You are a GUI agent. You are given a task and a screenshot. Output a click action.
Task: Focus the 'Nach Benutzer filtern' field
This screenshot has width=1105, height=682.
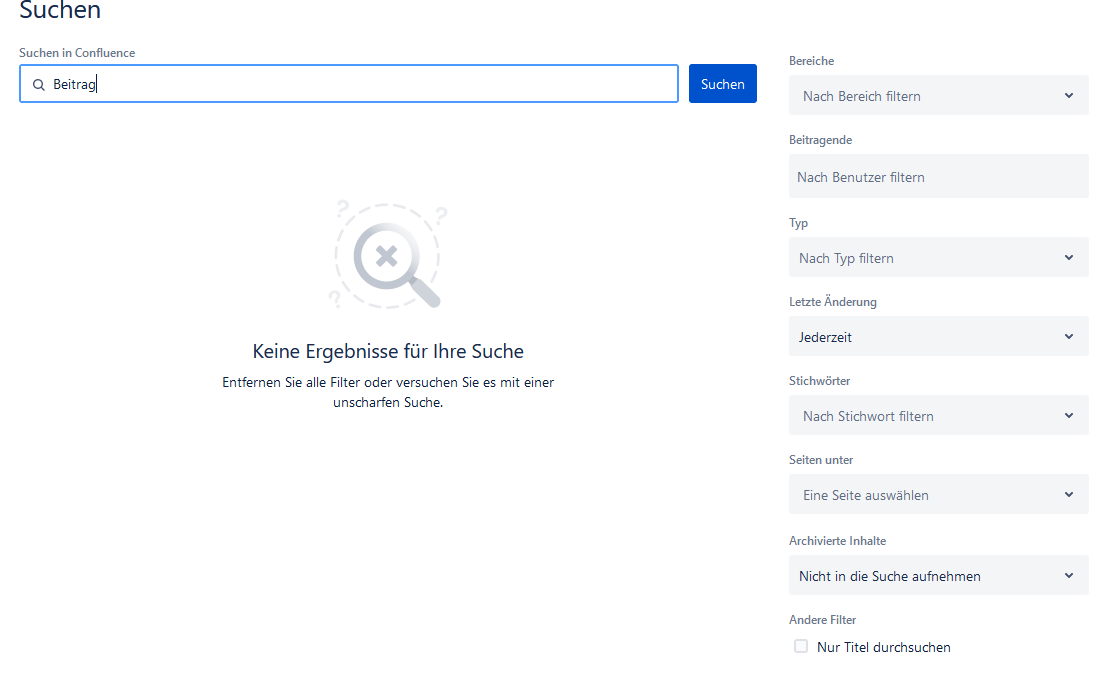(x=939, y=177)
